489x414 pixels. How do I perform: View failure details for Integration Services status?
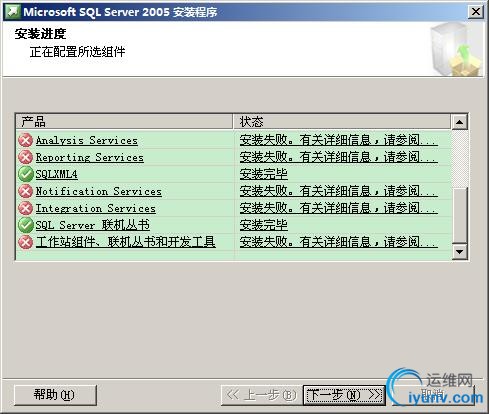pyautogui.click(x=339, y=208)
